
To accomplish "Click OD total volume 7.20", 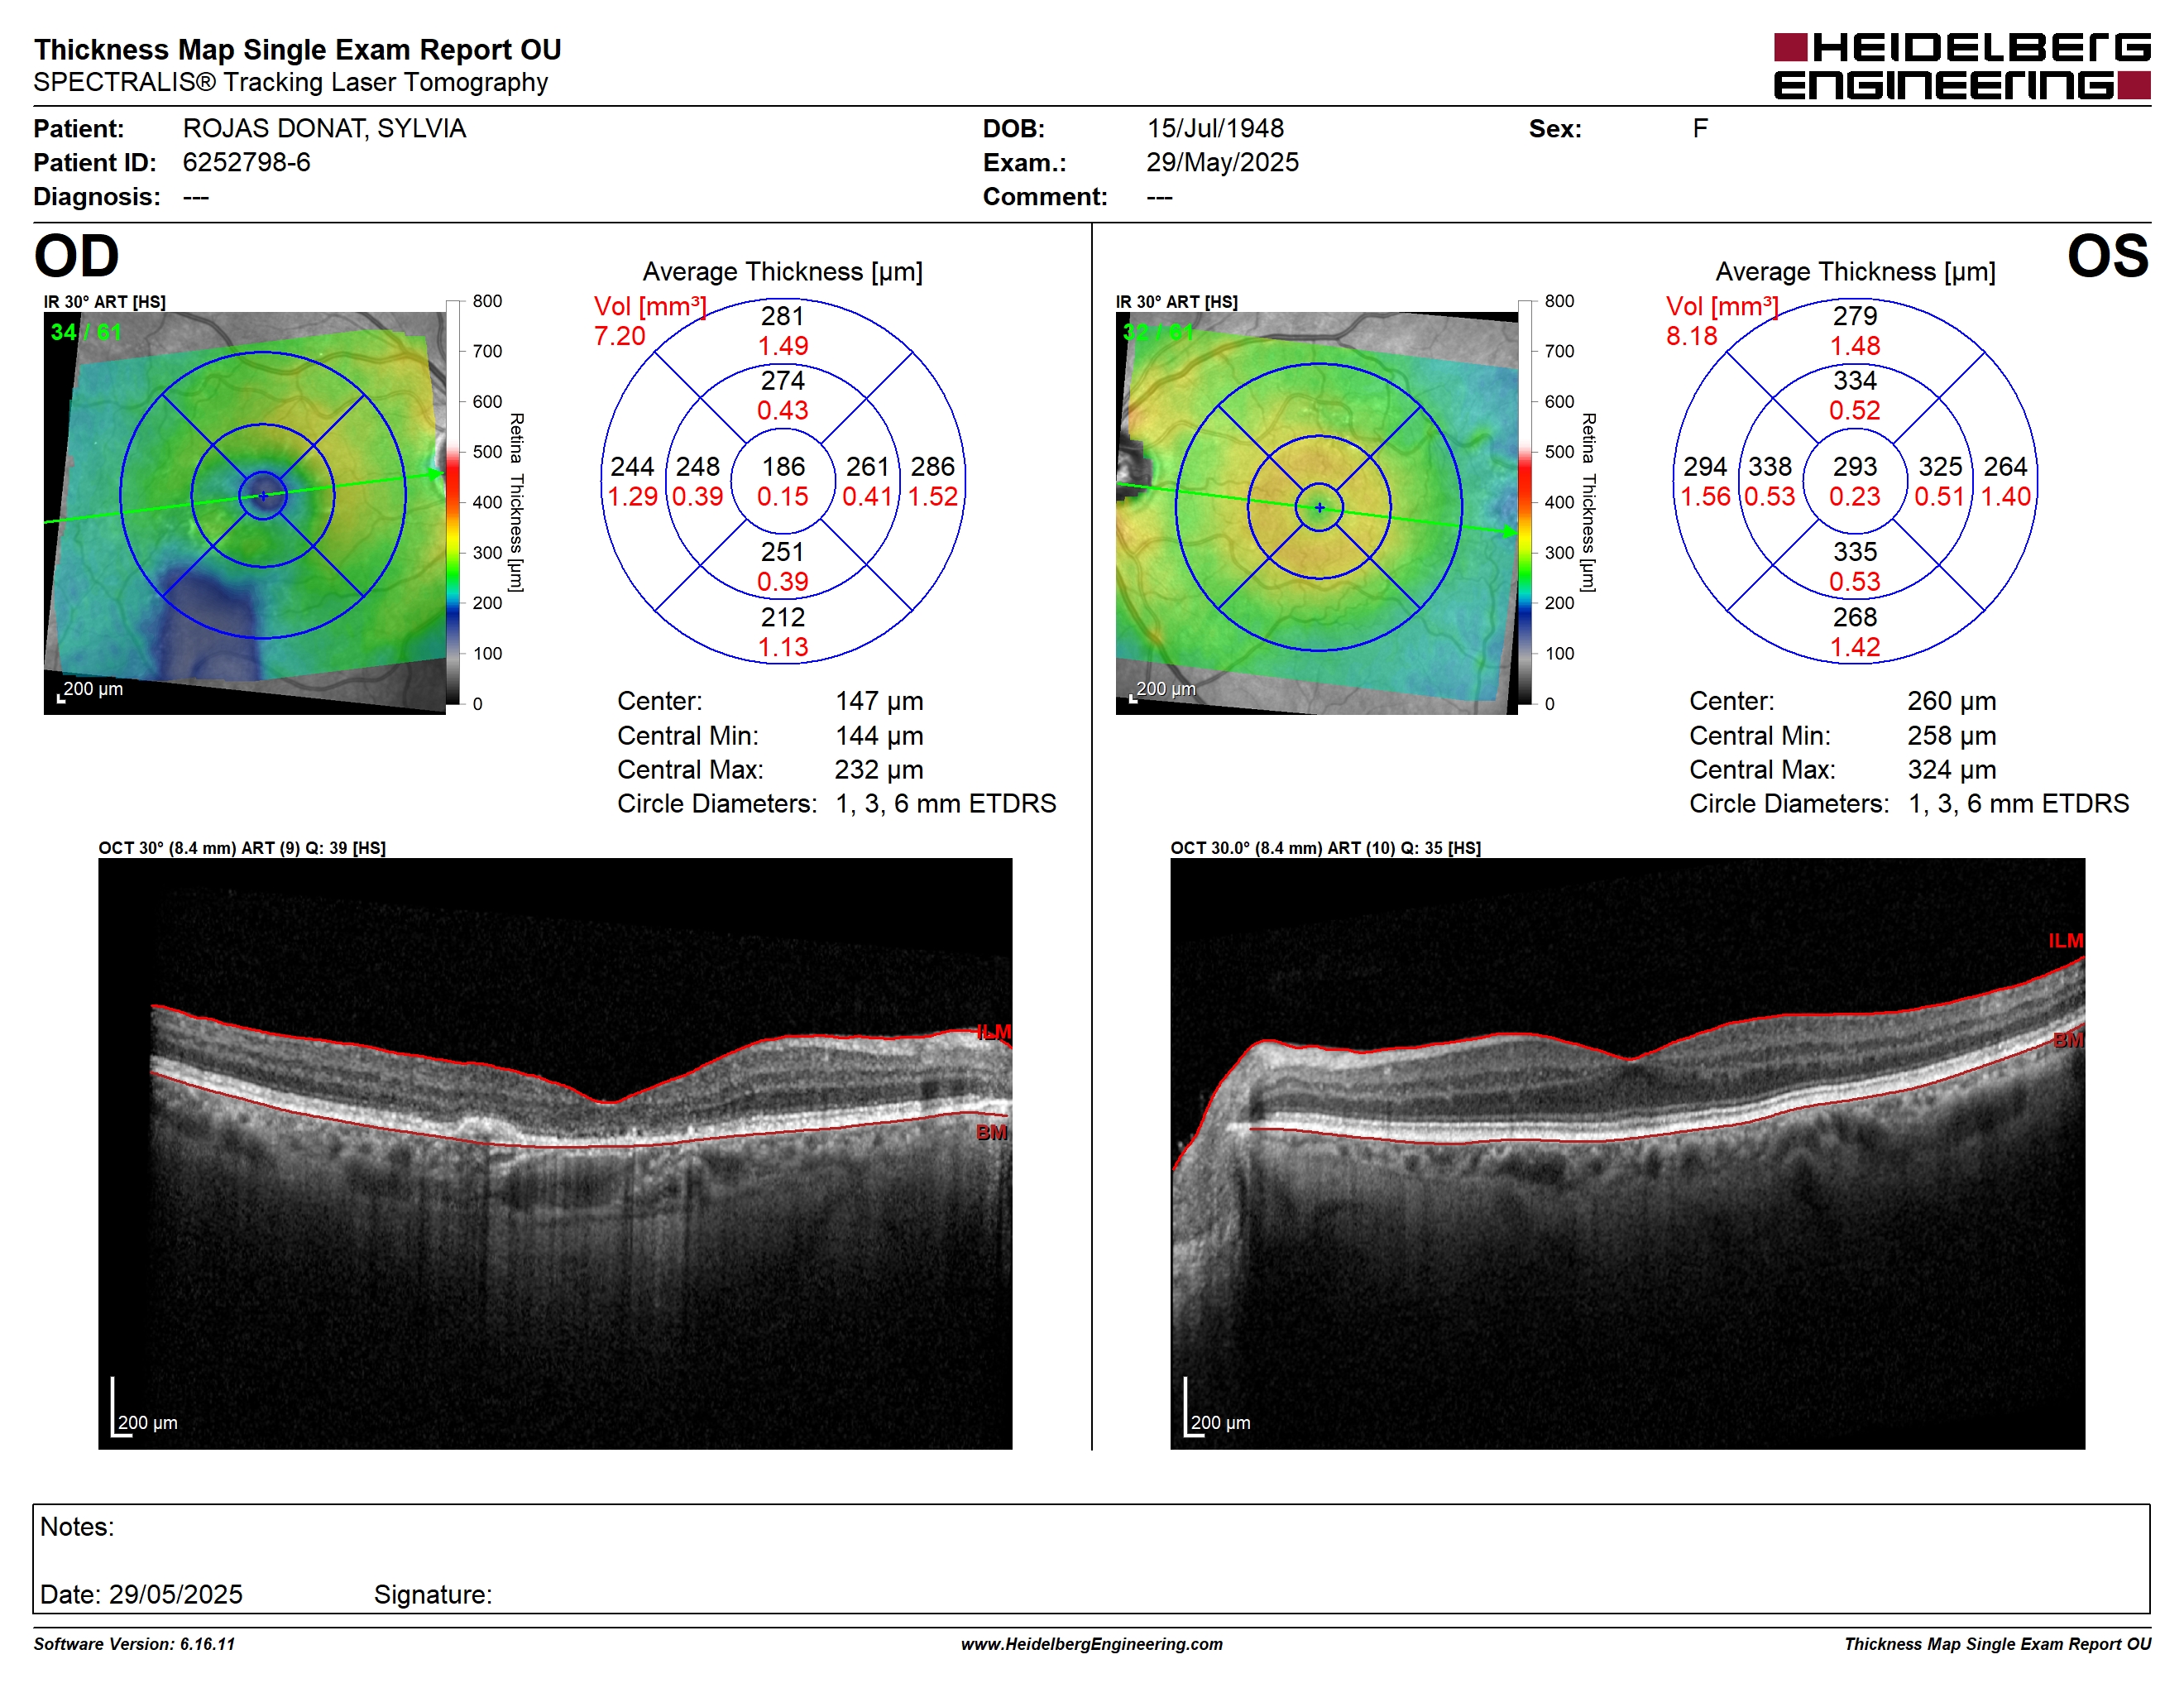I will click(x=619, y=336).
